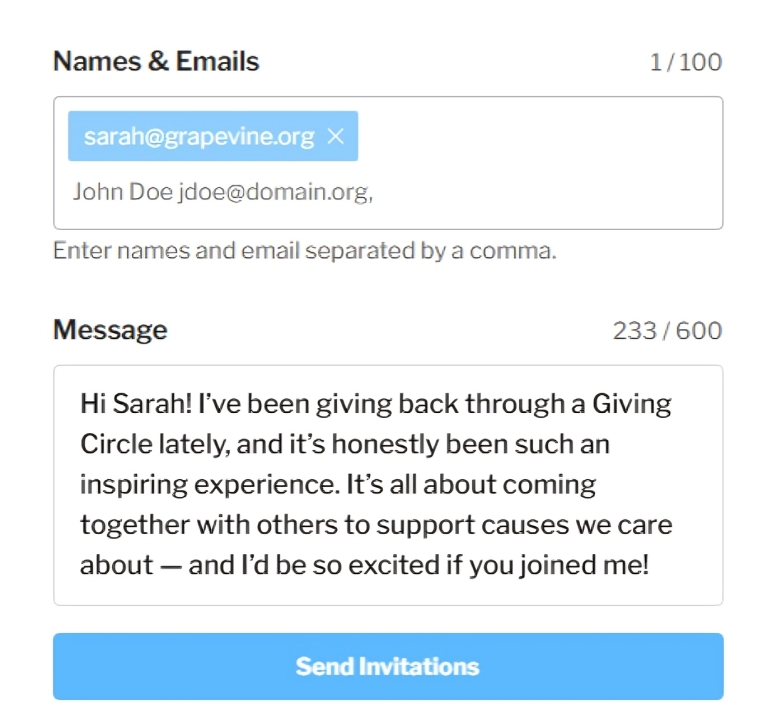The width and height of the screenshot is (777, 723).
Task: Click the word "Circle" in message
Action: (115, 445)
